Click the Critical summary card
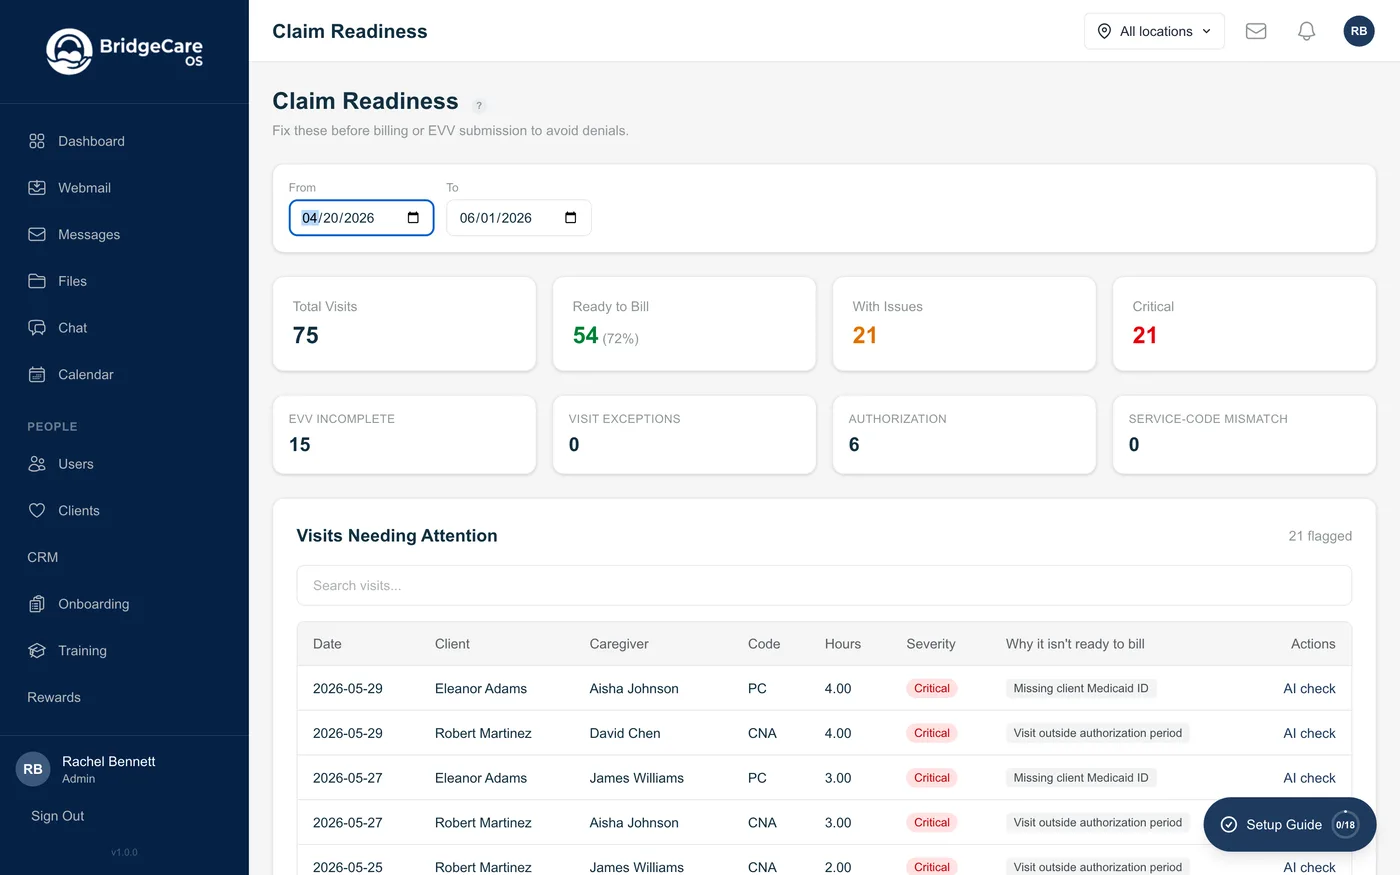Screen dimensions: 1400x875 [x=1244, y=324]
